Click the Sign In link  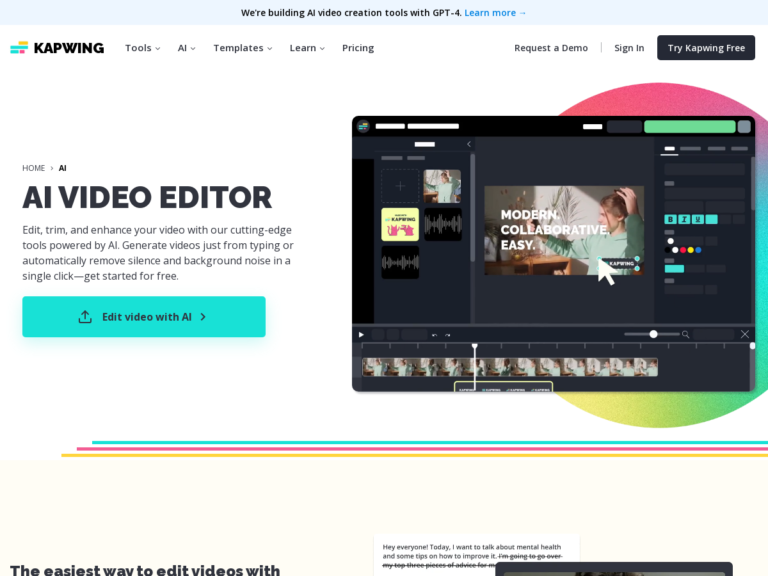coord(629,48)
